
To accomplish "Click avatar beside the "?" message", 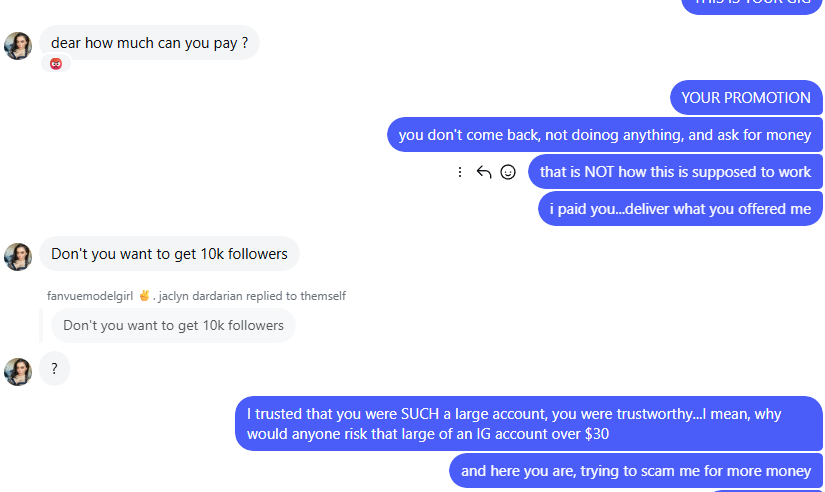I will (x=18, y=371).
